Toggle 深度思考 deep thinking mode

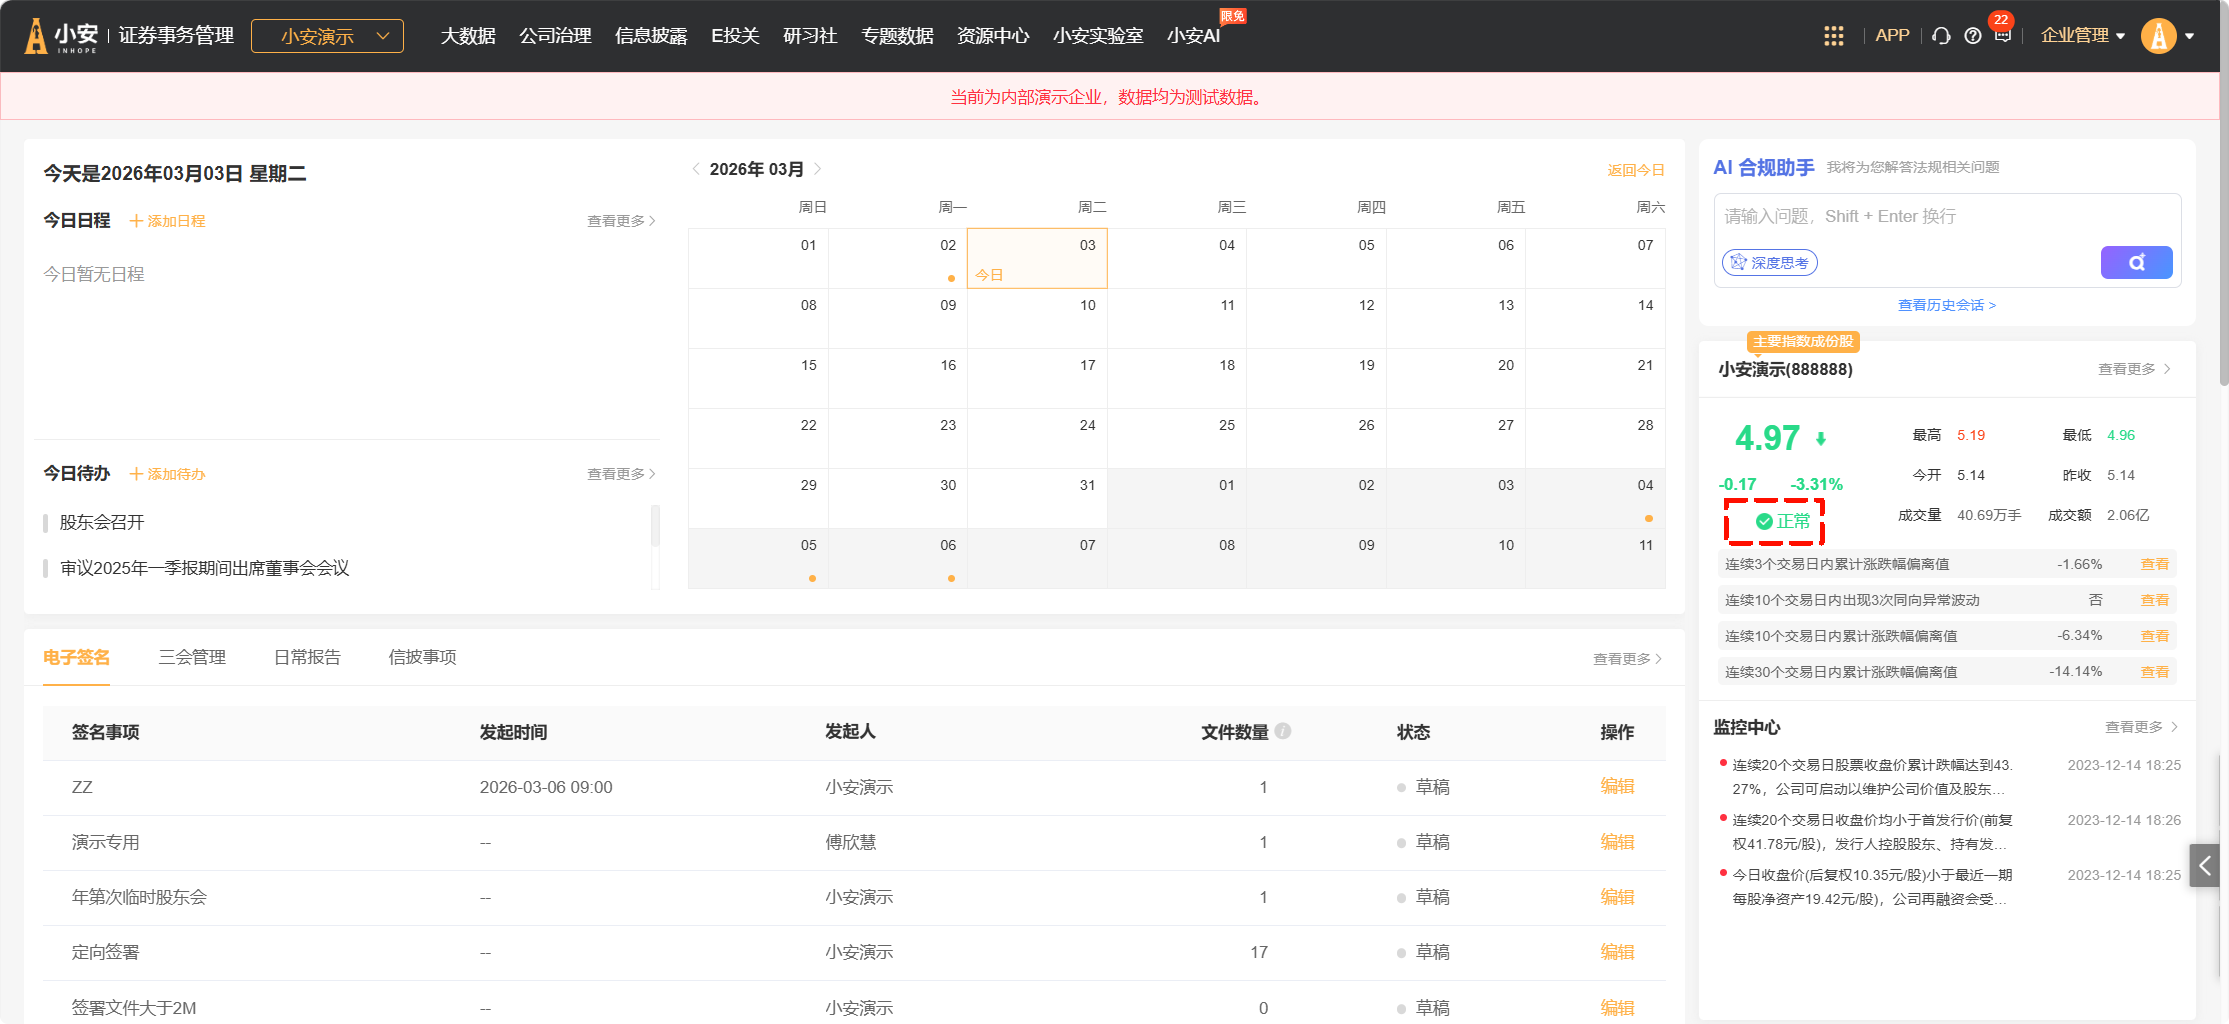pos(1769,262)
